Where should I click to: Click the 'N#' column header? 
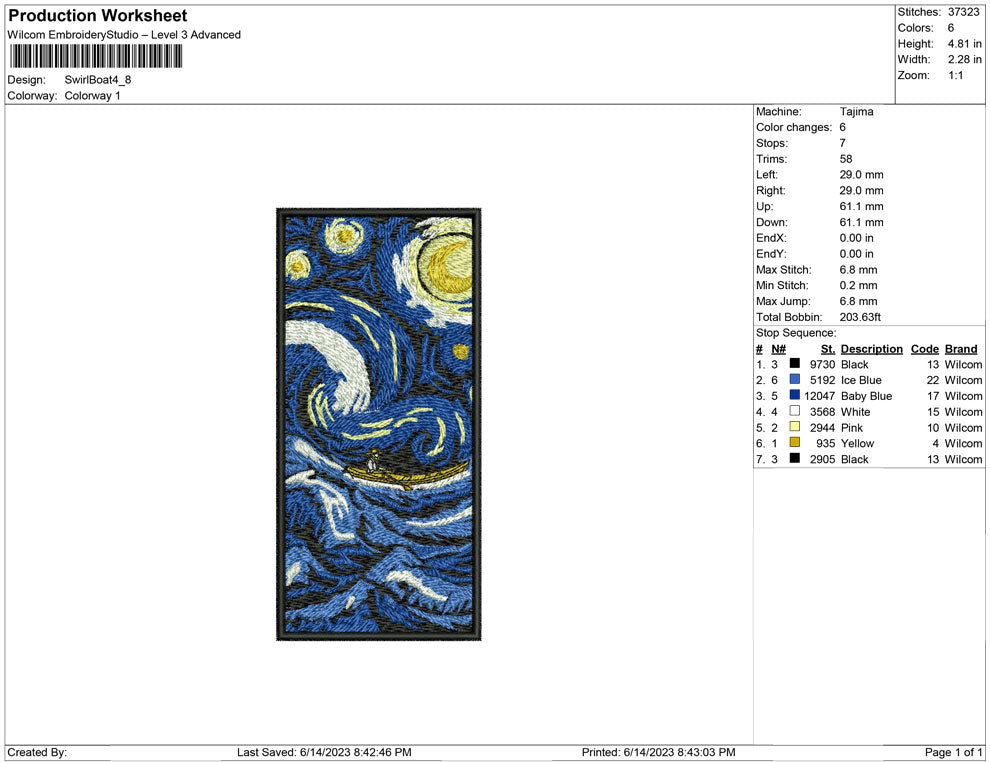778,349
